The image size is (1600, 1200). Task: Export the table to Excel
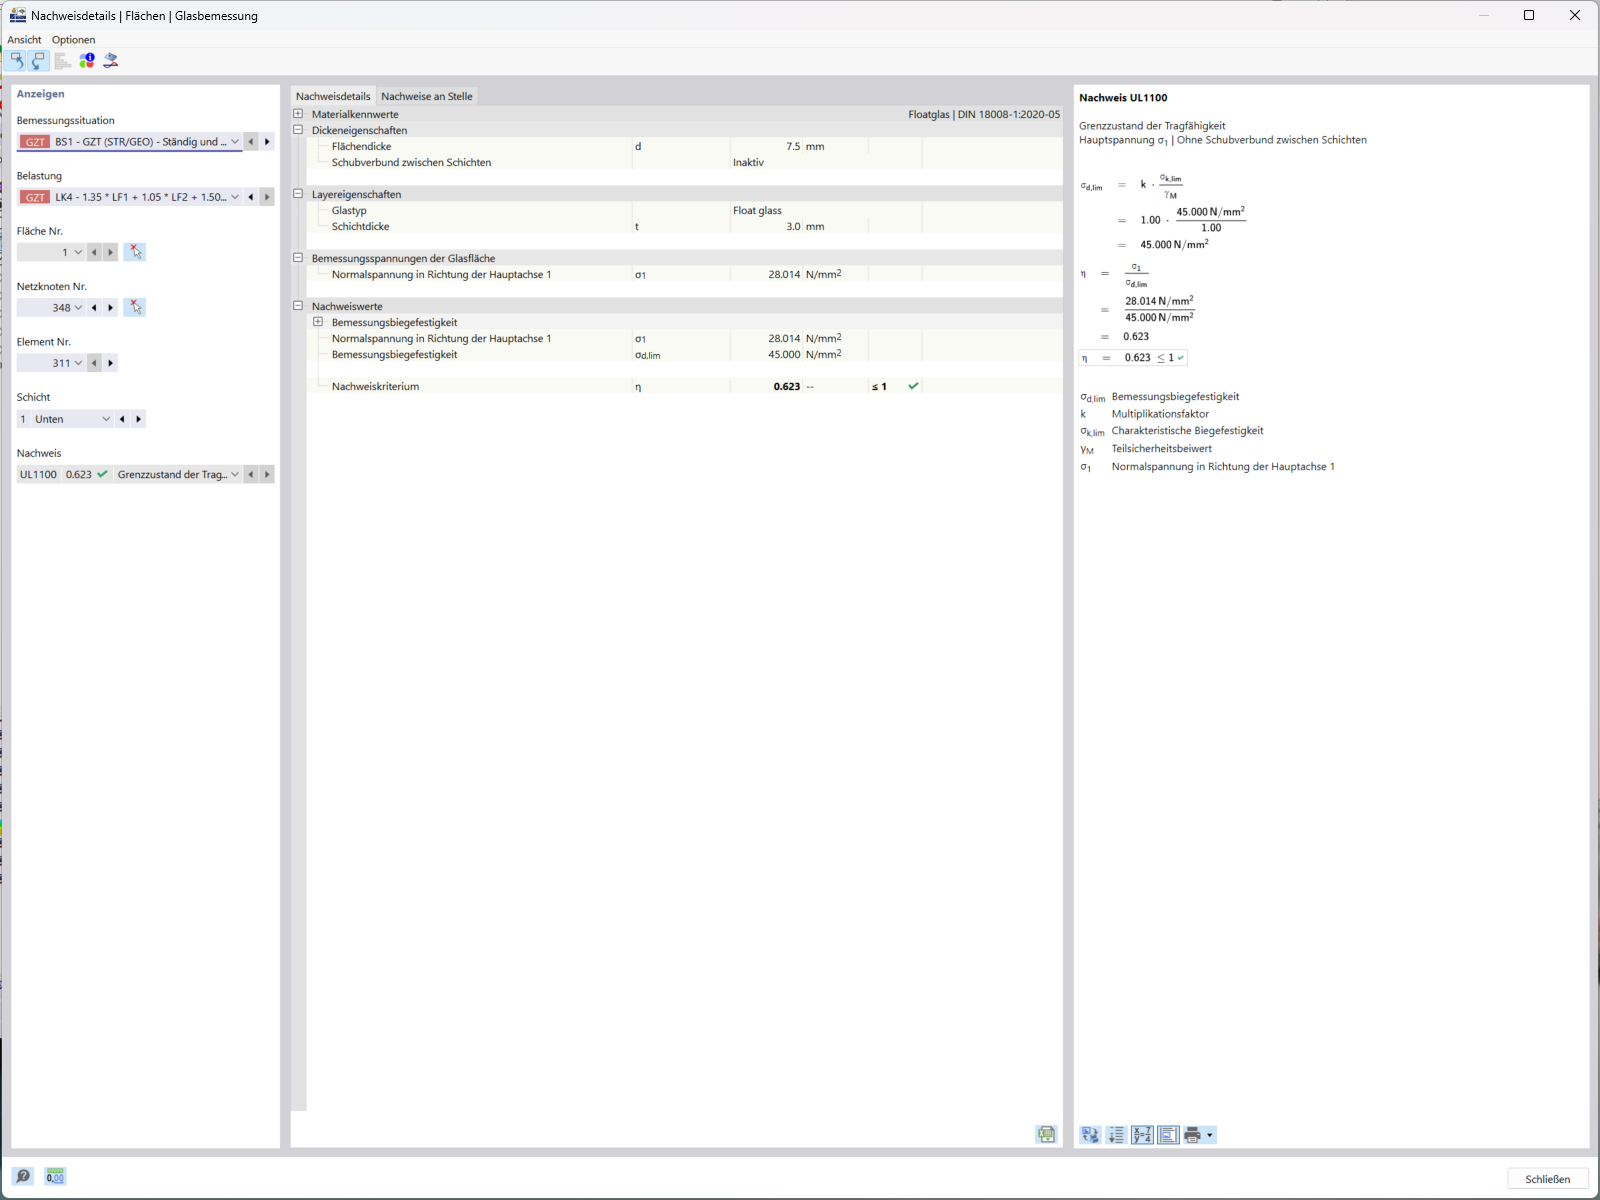(1046, 1135)
